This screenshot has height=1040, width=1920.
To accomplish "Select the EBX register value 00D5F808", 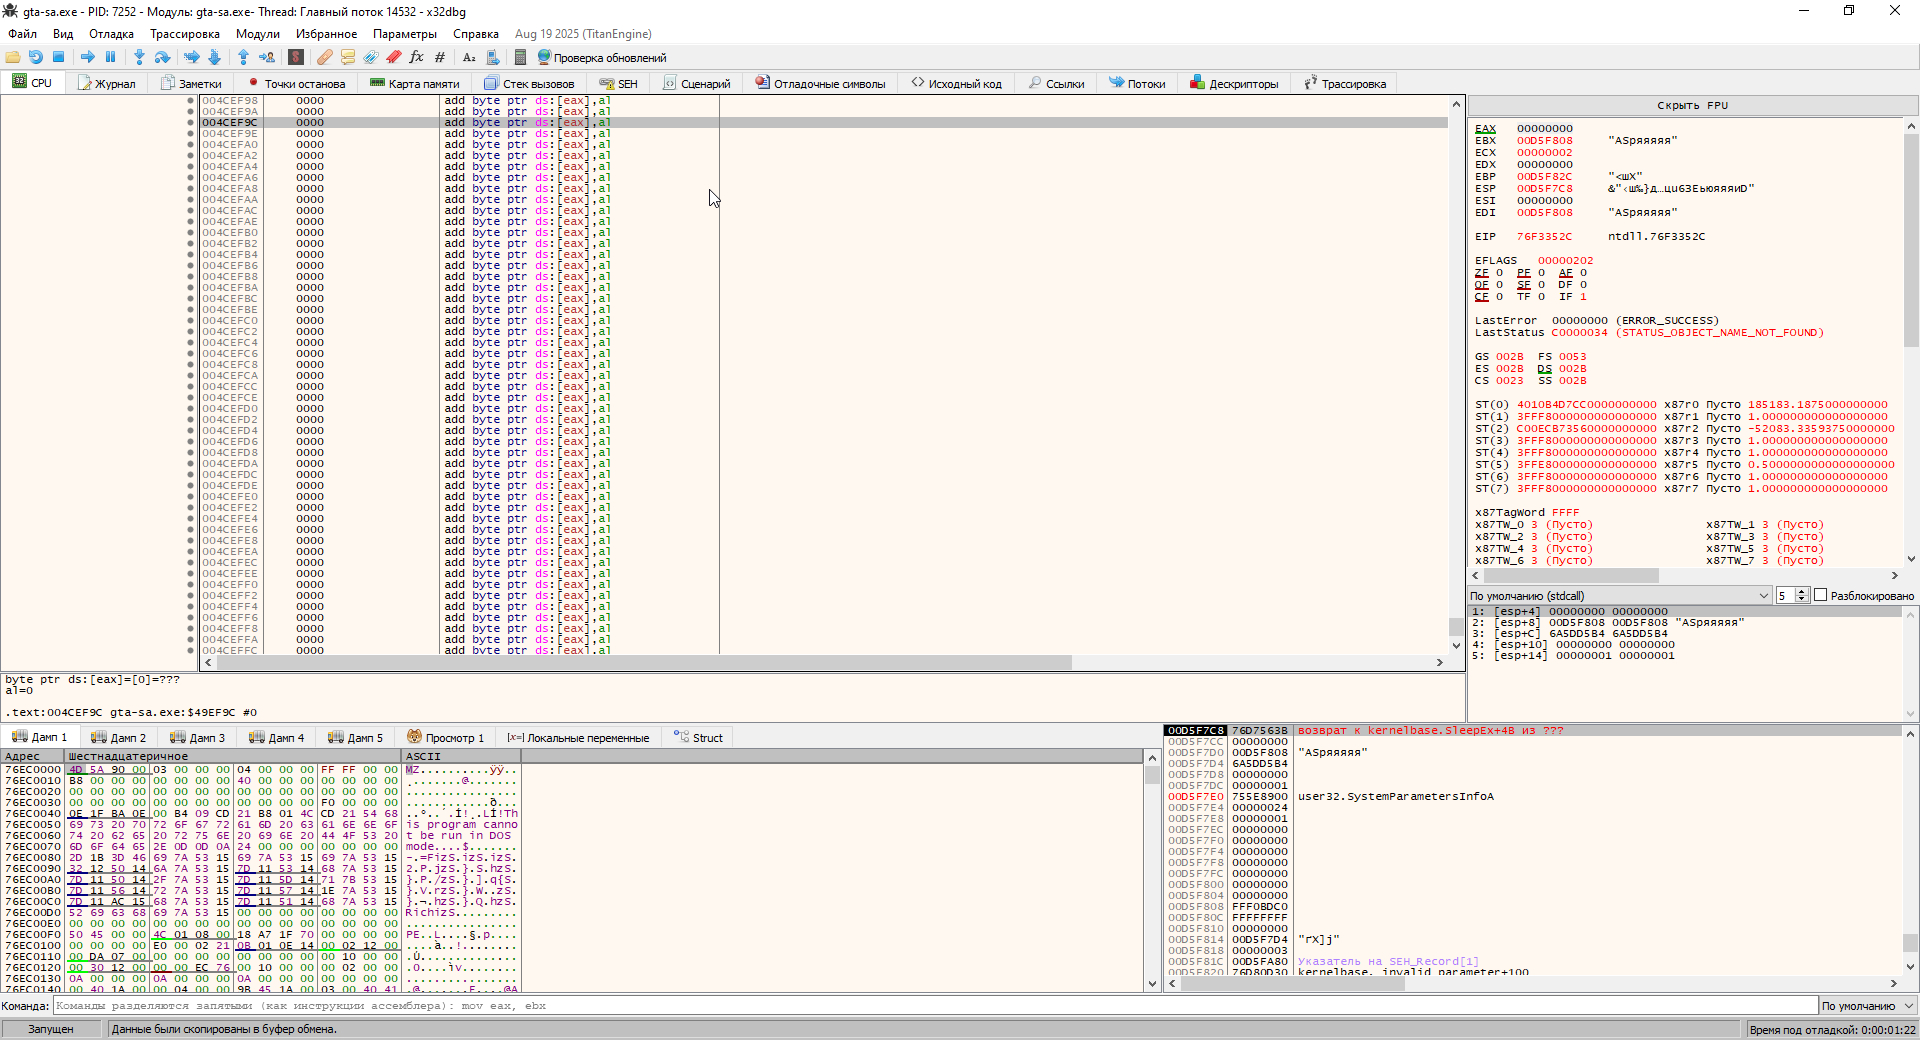I will pyautogui.click(x=1544, y=141).
